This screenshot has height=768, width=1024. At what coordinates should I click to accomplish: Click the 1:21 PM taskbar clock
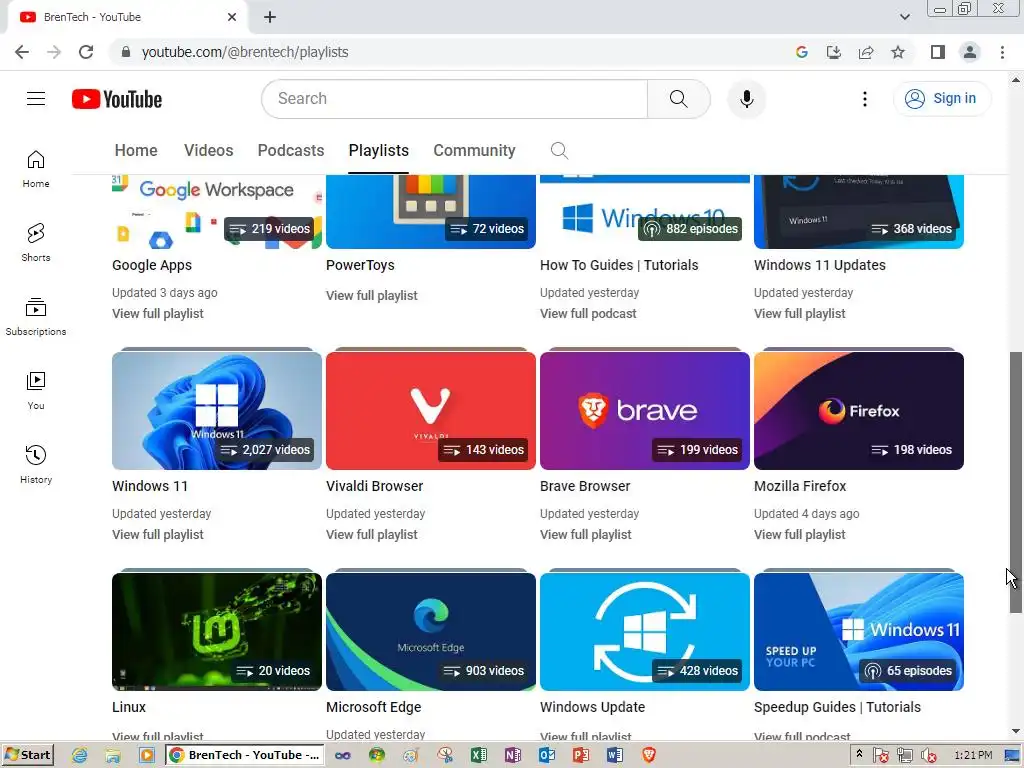pyautogui.click(x=972, y=755)
